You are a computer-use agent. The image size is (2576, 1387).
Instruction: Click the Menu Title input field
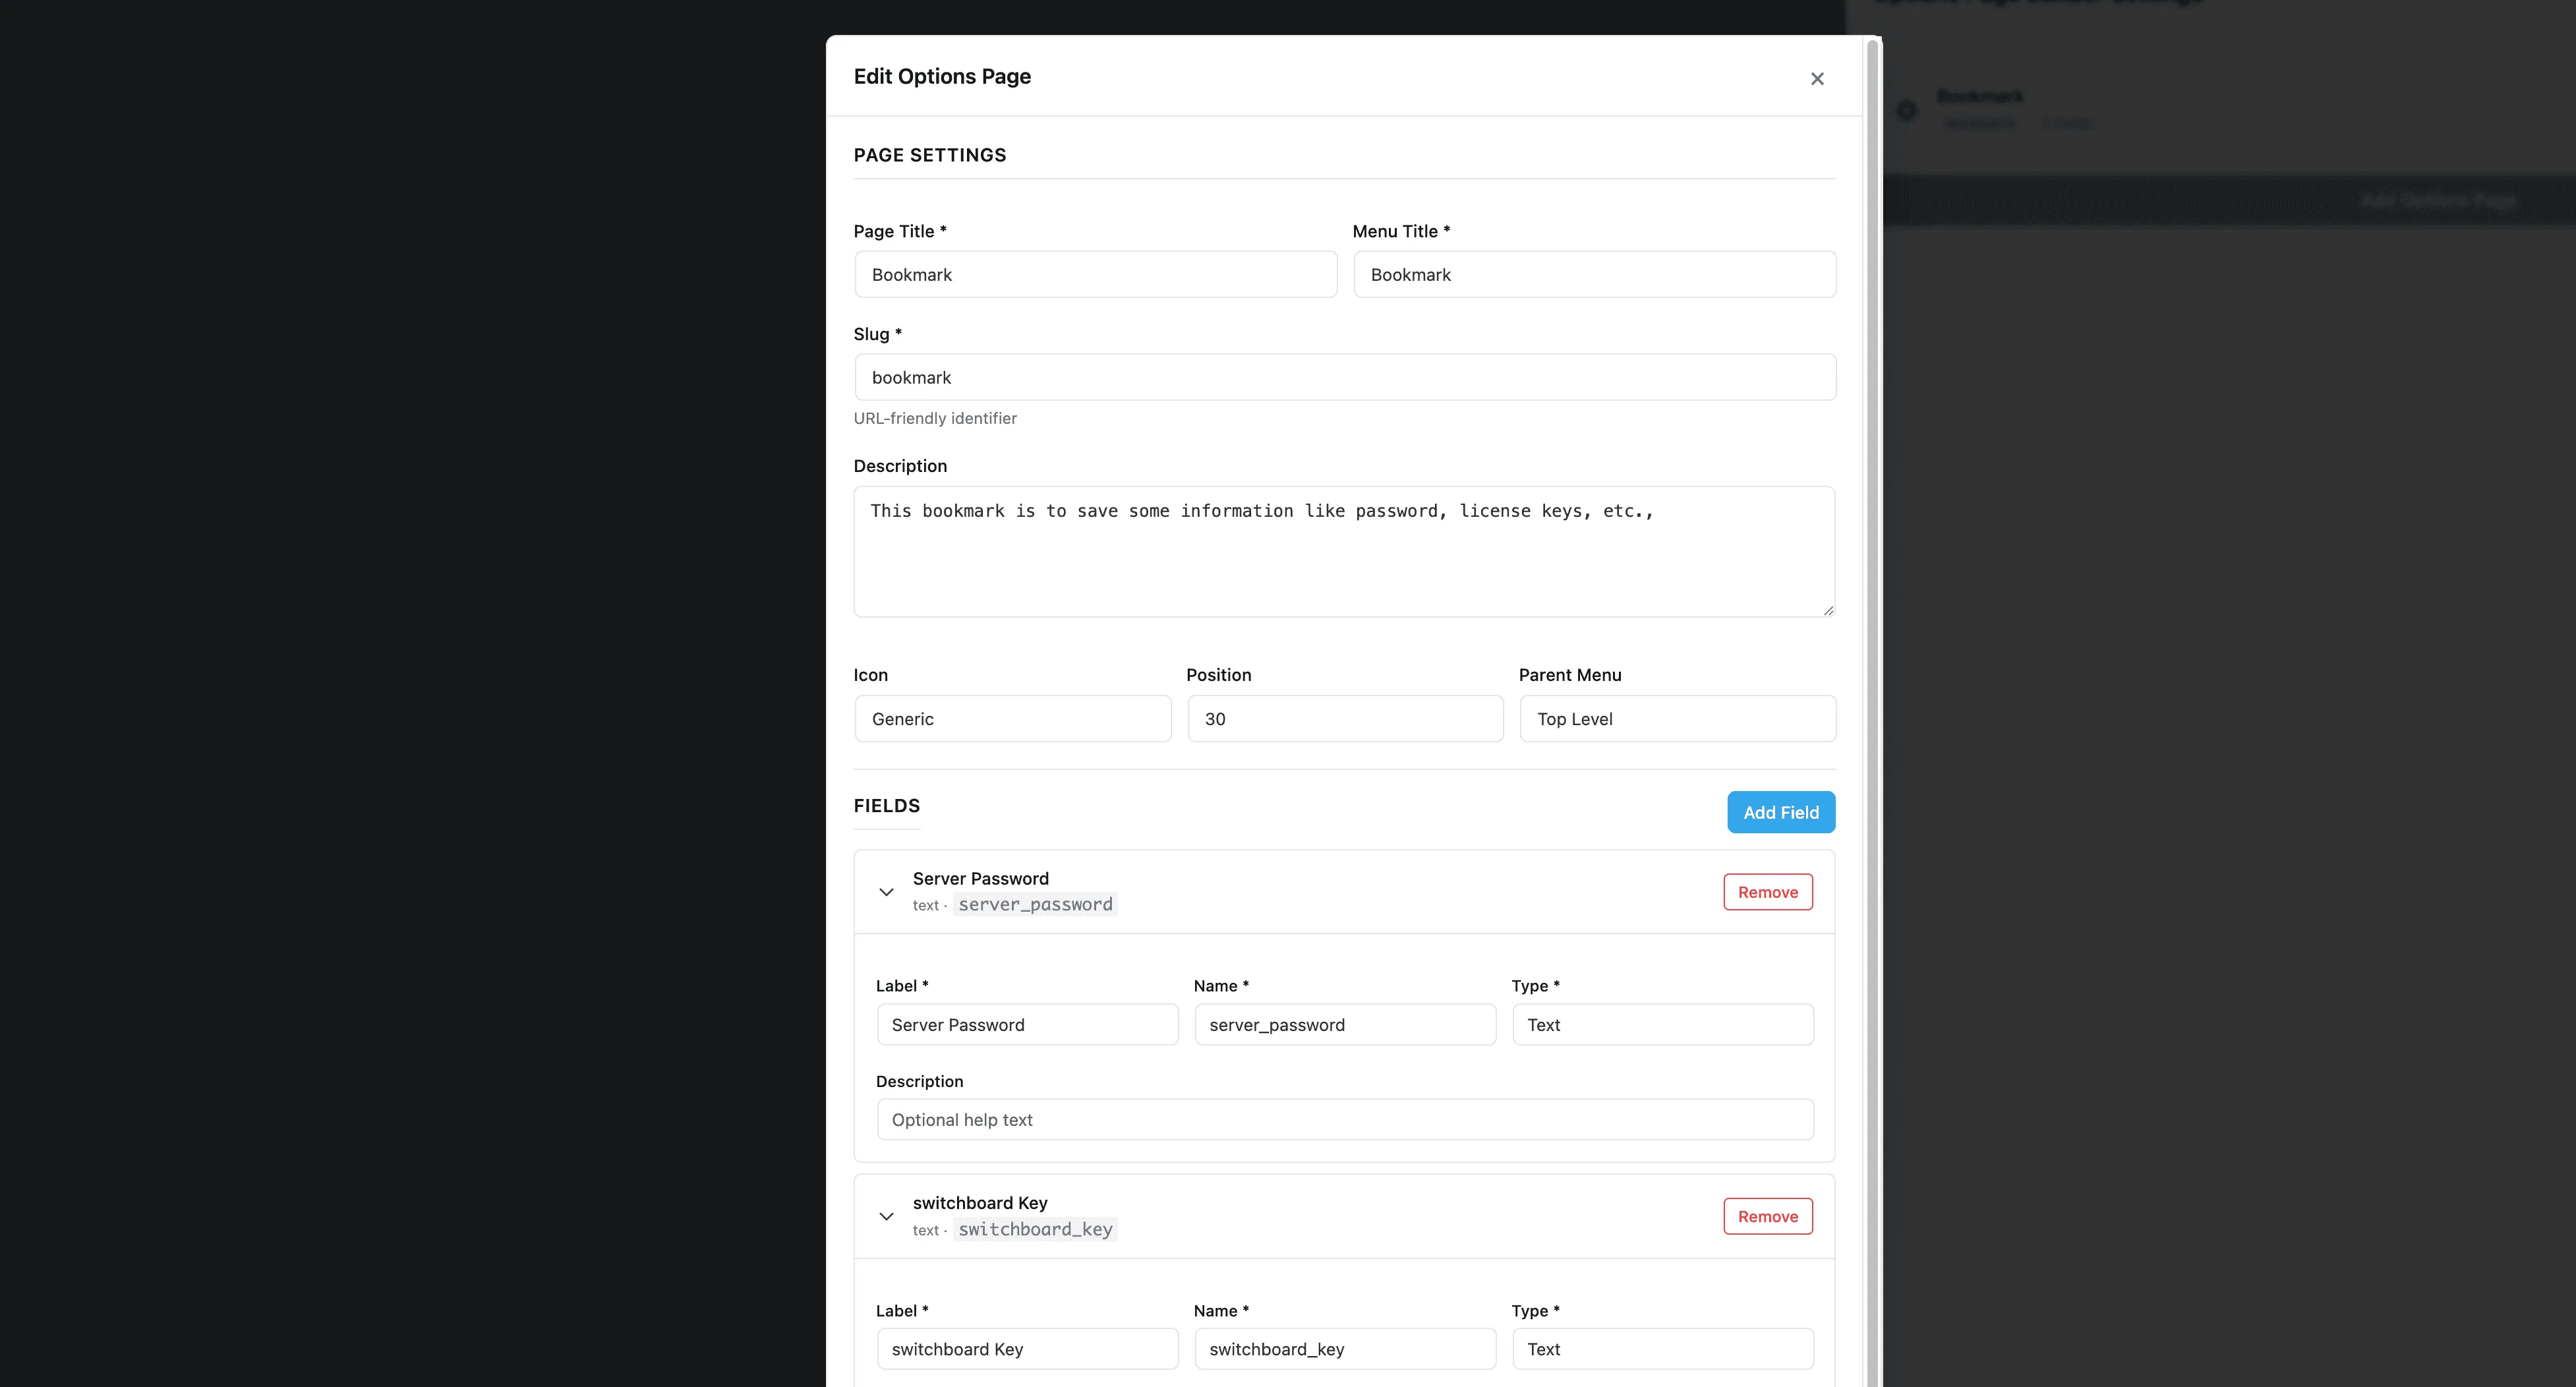pyautogui.click(x=1594, y=274)
